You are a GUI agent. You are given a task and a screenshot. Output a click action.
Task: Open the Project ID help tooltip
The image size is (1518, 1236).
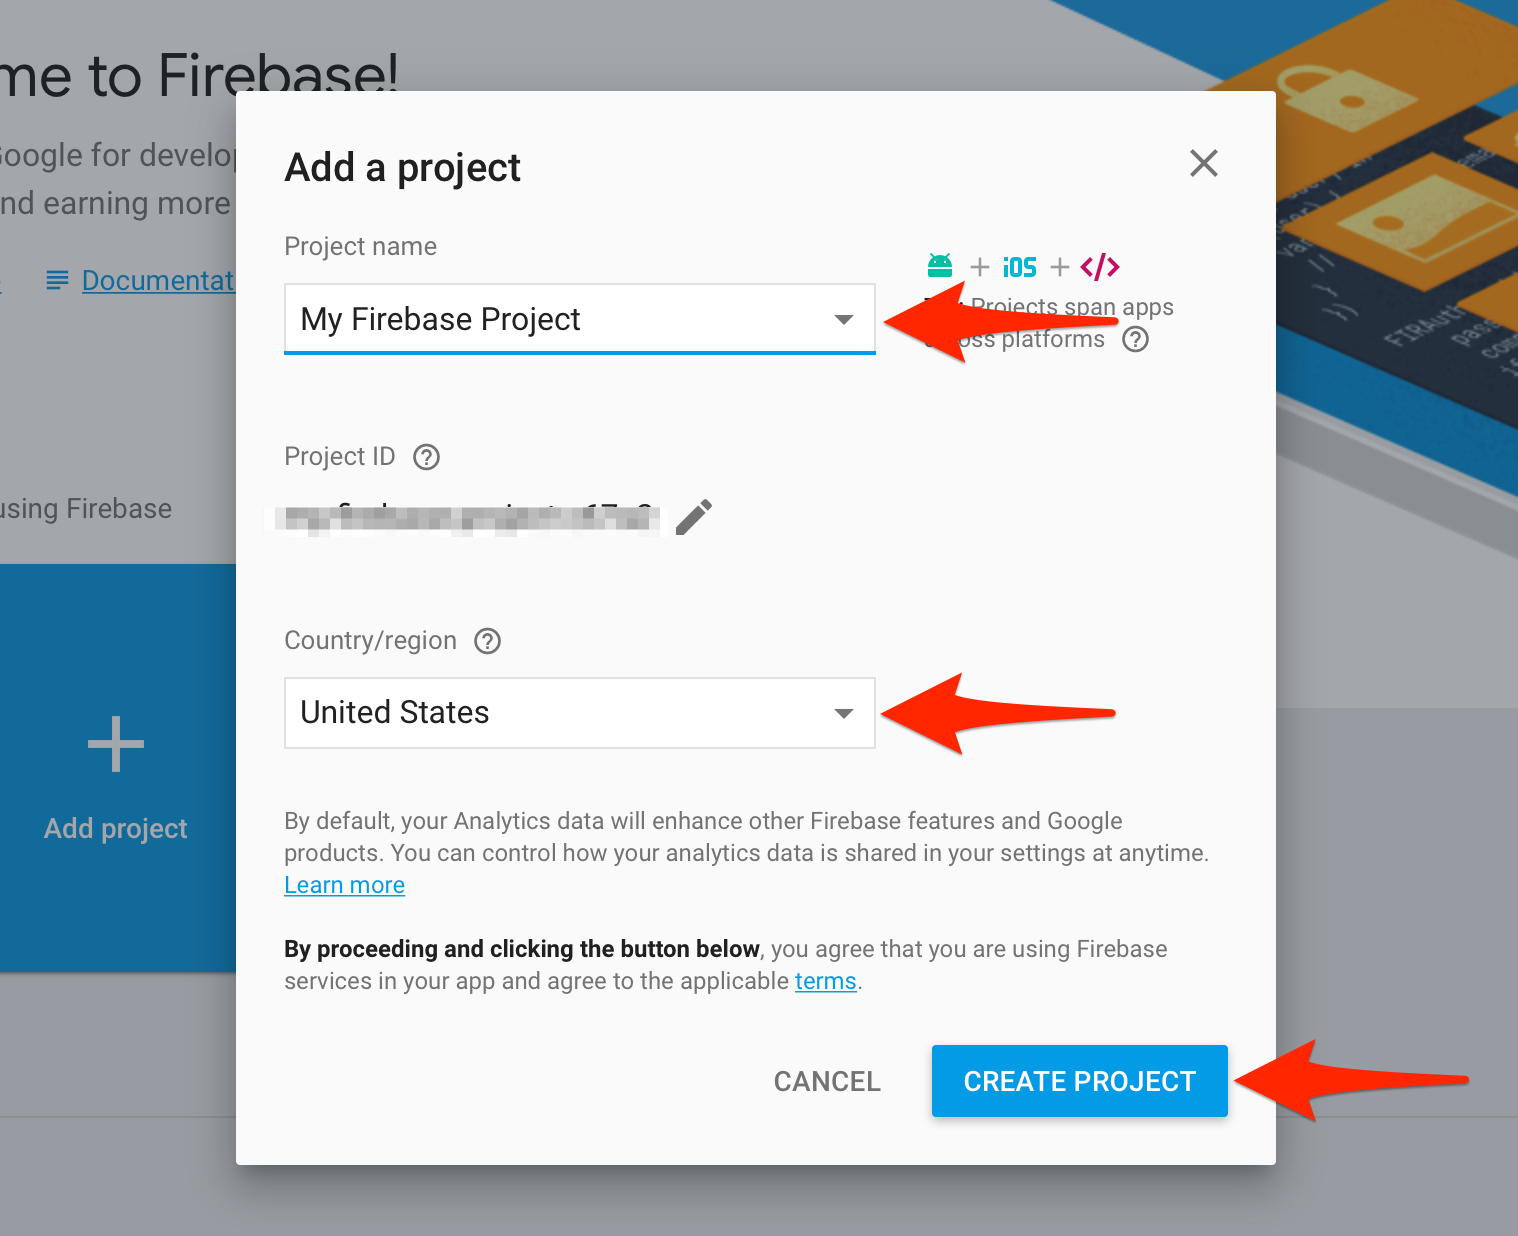pyautogui.click(x=427, y=457)
